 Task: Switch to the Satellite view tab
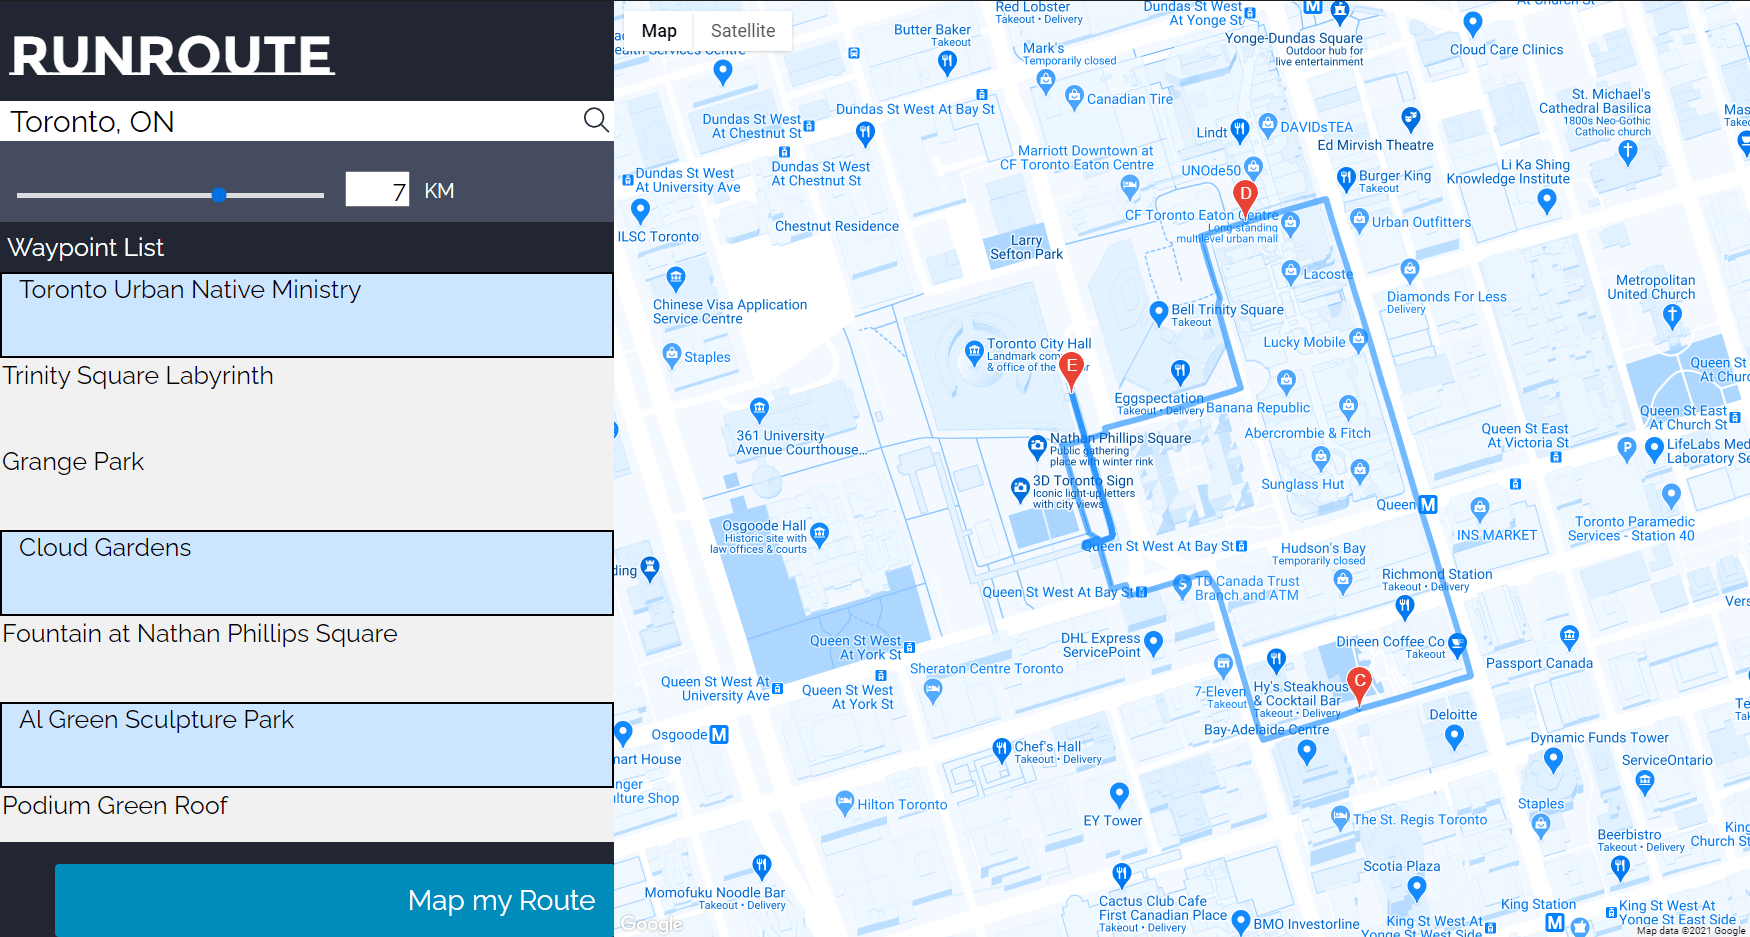point(743,31)
